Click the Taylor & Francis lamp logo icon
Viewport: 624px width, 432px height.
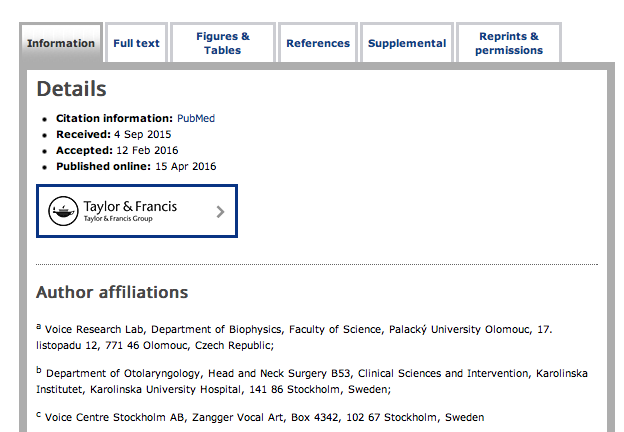coord(65,211)
